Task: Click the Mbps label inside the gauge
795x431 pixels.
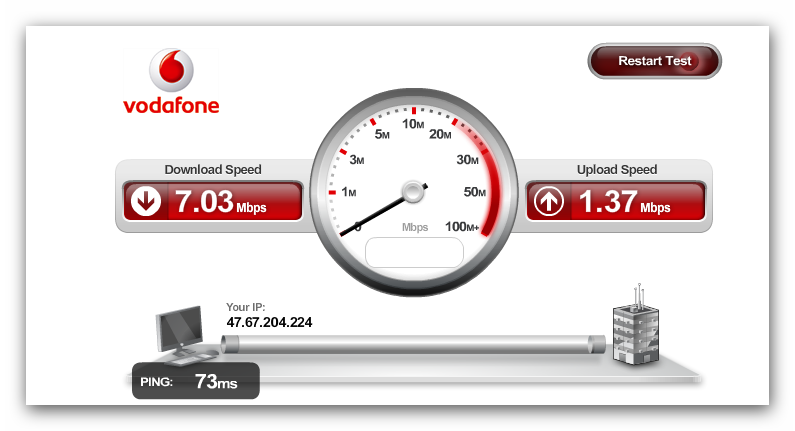Action: coord(415,228)
